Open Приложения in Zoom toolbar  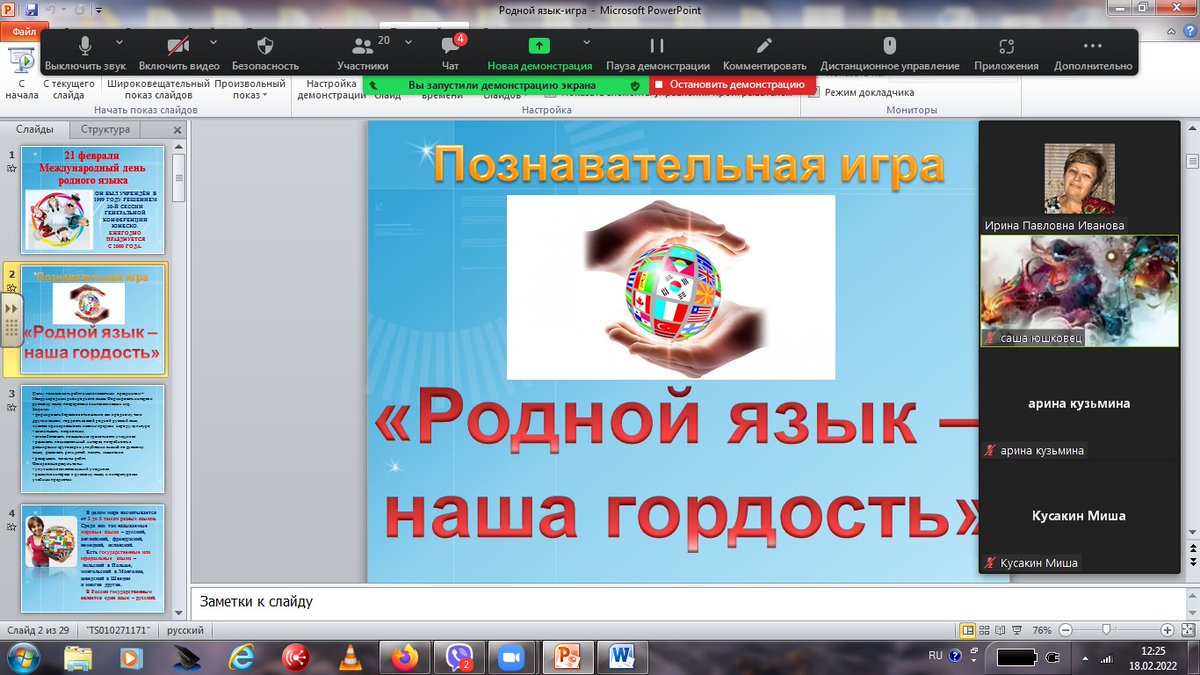1006,54
